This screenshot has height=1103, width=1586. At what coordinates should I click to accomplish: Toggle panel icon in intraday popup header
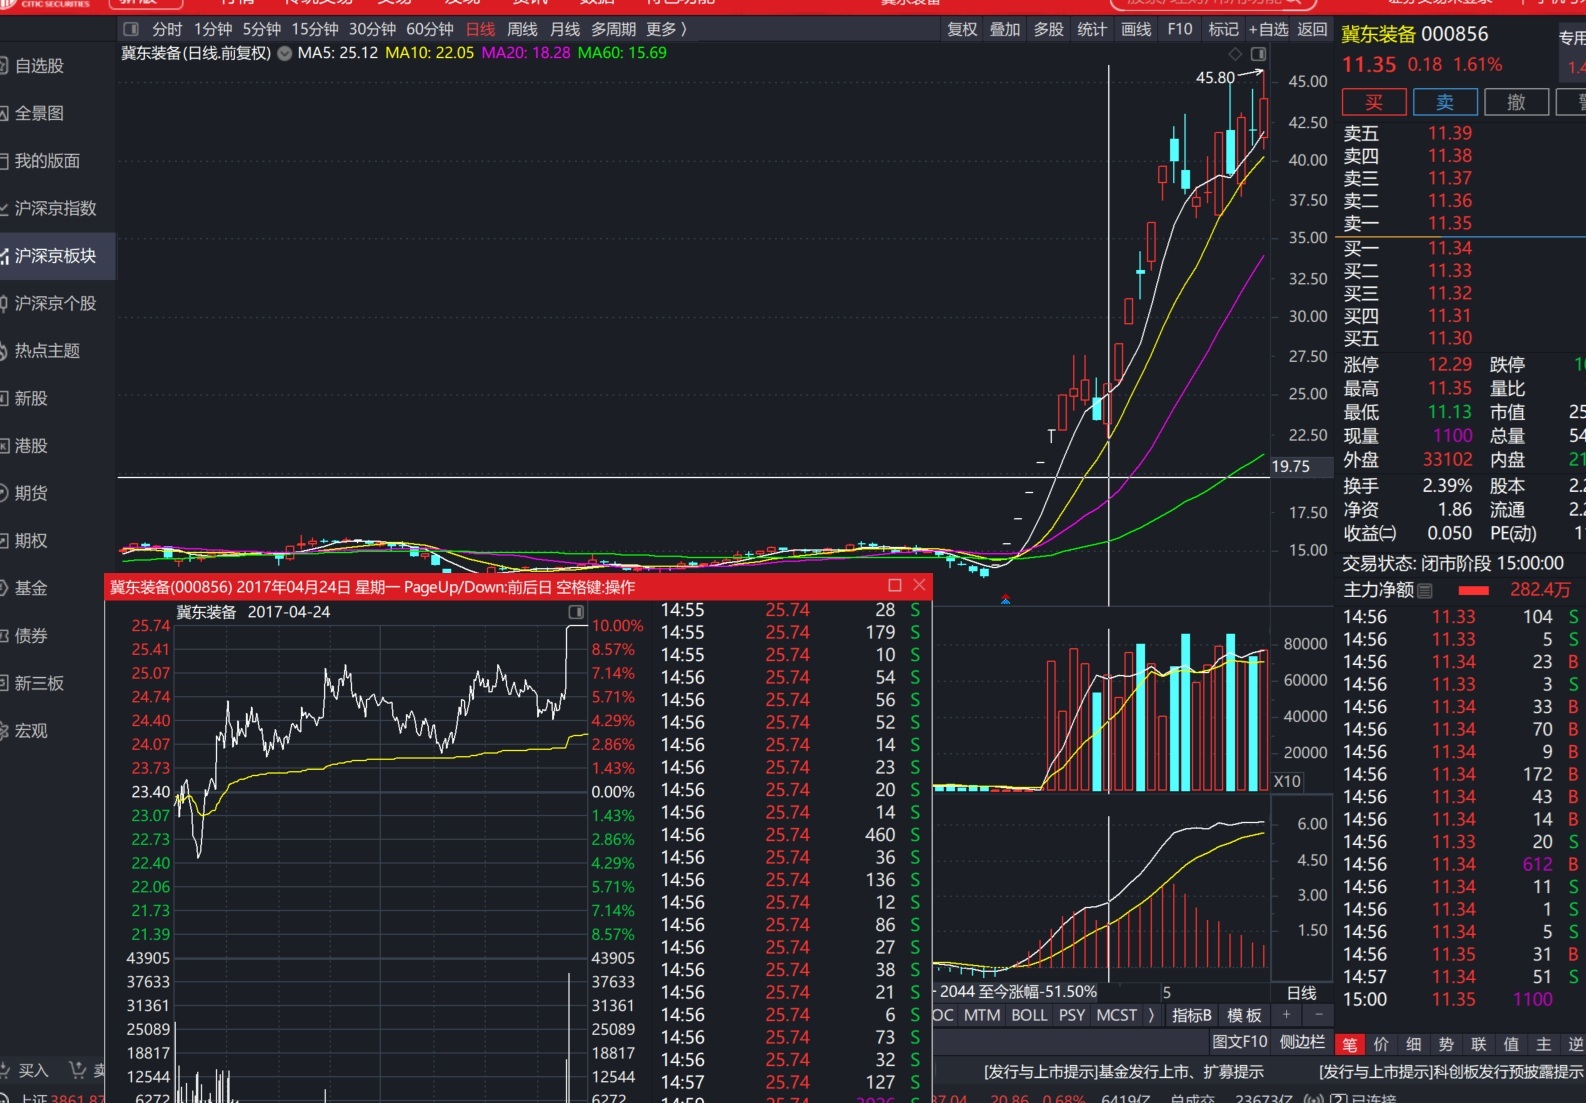click(576, 612)
